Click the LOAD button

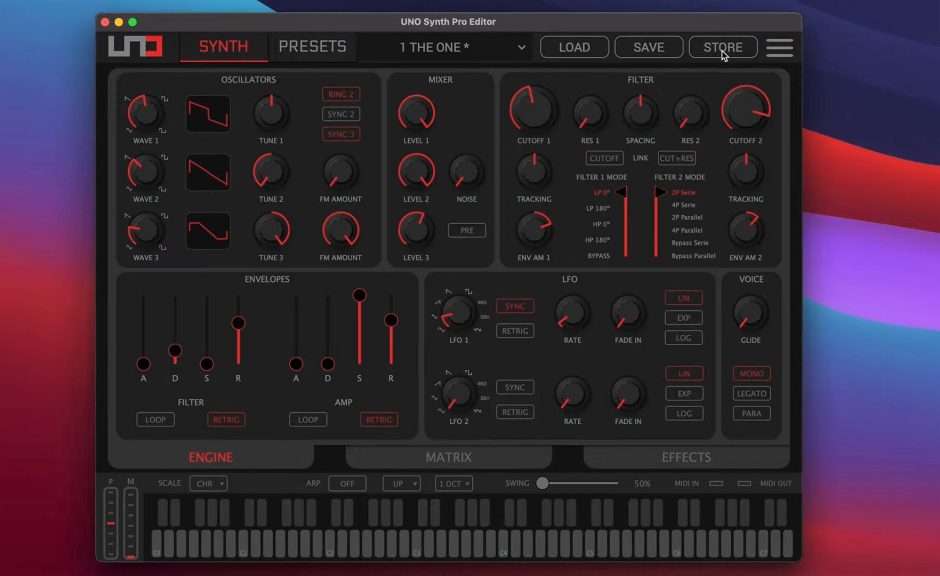click(x=574, y=47)
